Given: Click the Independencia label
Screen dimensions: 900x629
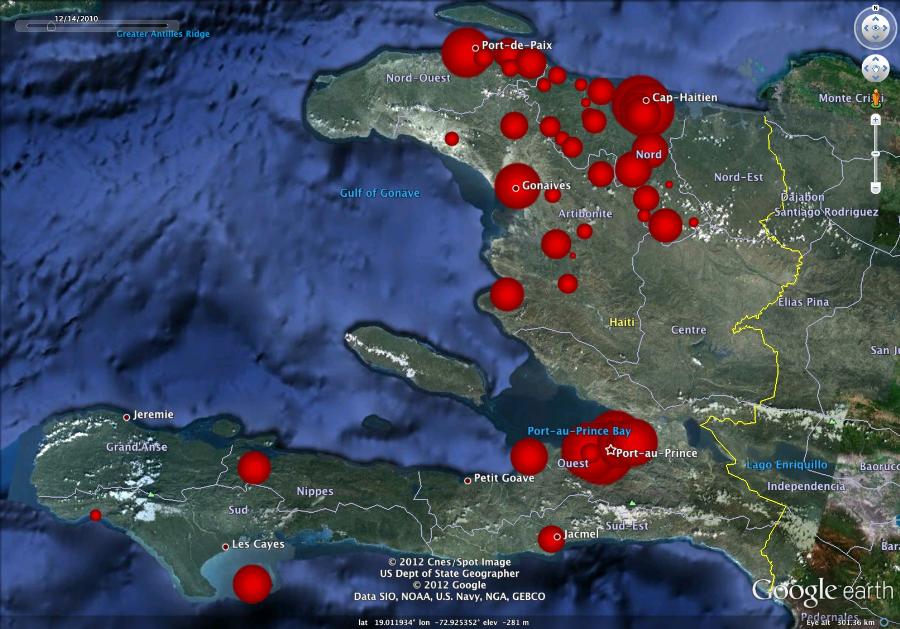Looking at the screenshot, I should pyautogui.click(x=806, y=487).
